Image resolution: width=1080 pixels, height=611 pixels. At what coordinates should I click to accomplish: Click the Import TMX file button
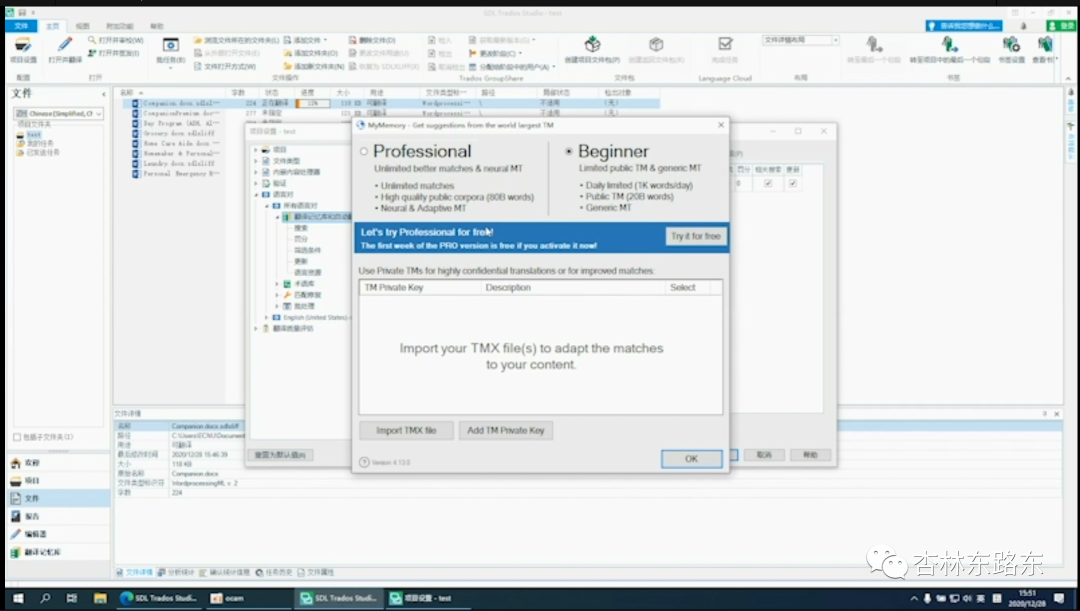click(406, 431)
